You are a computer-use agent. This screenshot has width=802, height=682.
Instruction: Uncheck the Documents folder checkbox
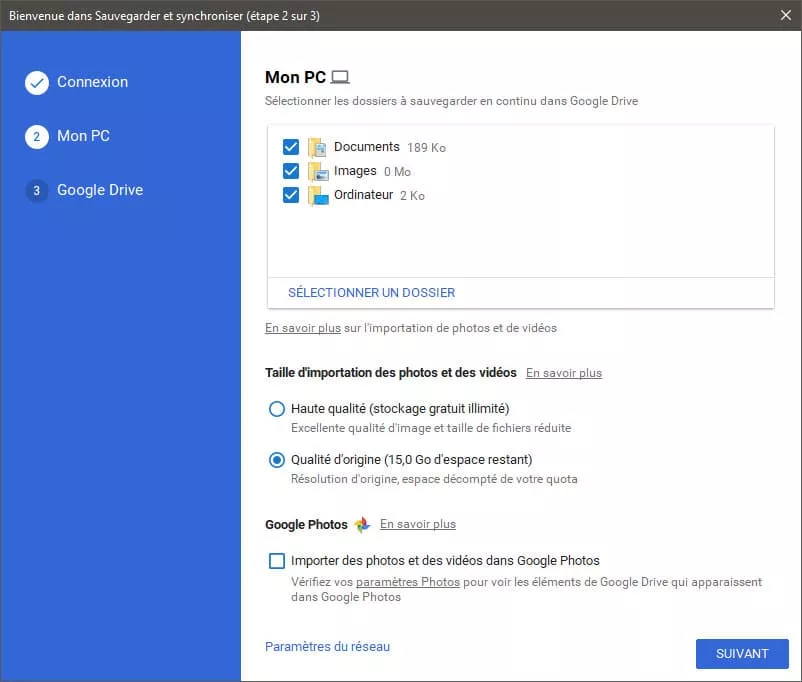pyautogui.click(x=291, y=147)
